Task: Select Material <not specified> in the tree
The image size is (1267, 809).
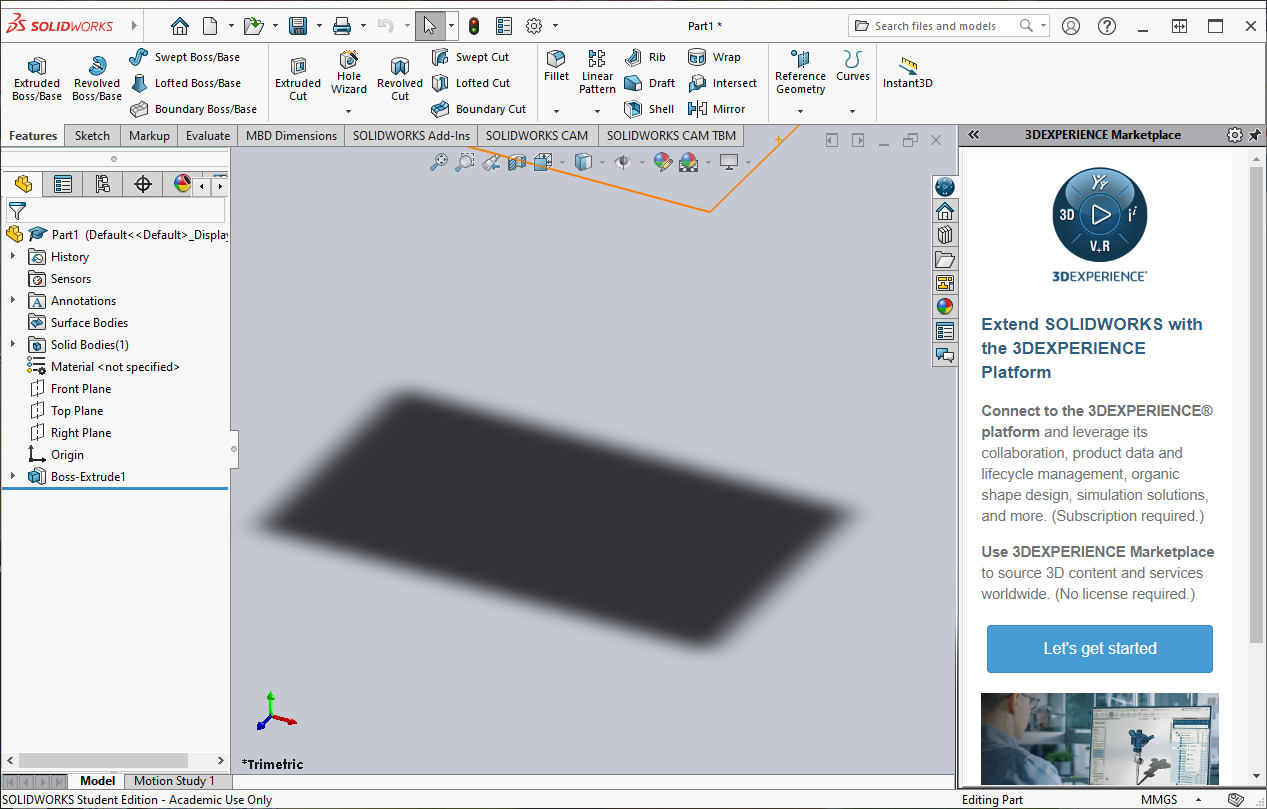Action: tap(104, 367)
